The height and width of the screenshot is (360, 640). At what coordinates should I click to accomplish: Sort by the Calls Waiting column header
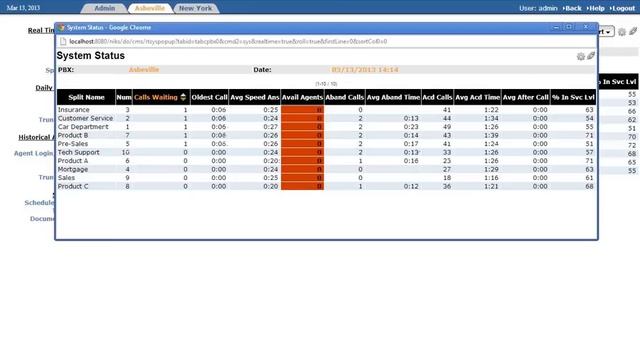pyautogui.click(x=156, y=97)
